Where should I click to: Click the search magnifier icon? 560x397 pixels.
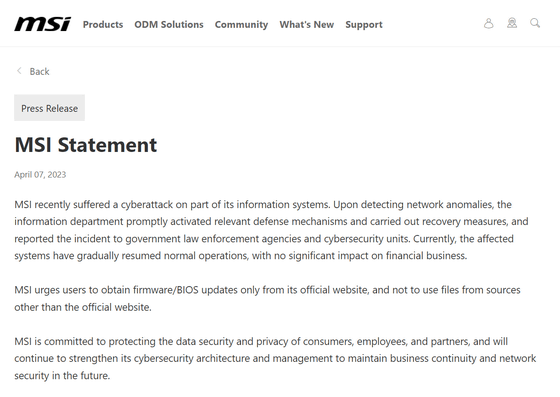point(535,23)
